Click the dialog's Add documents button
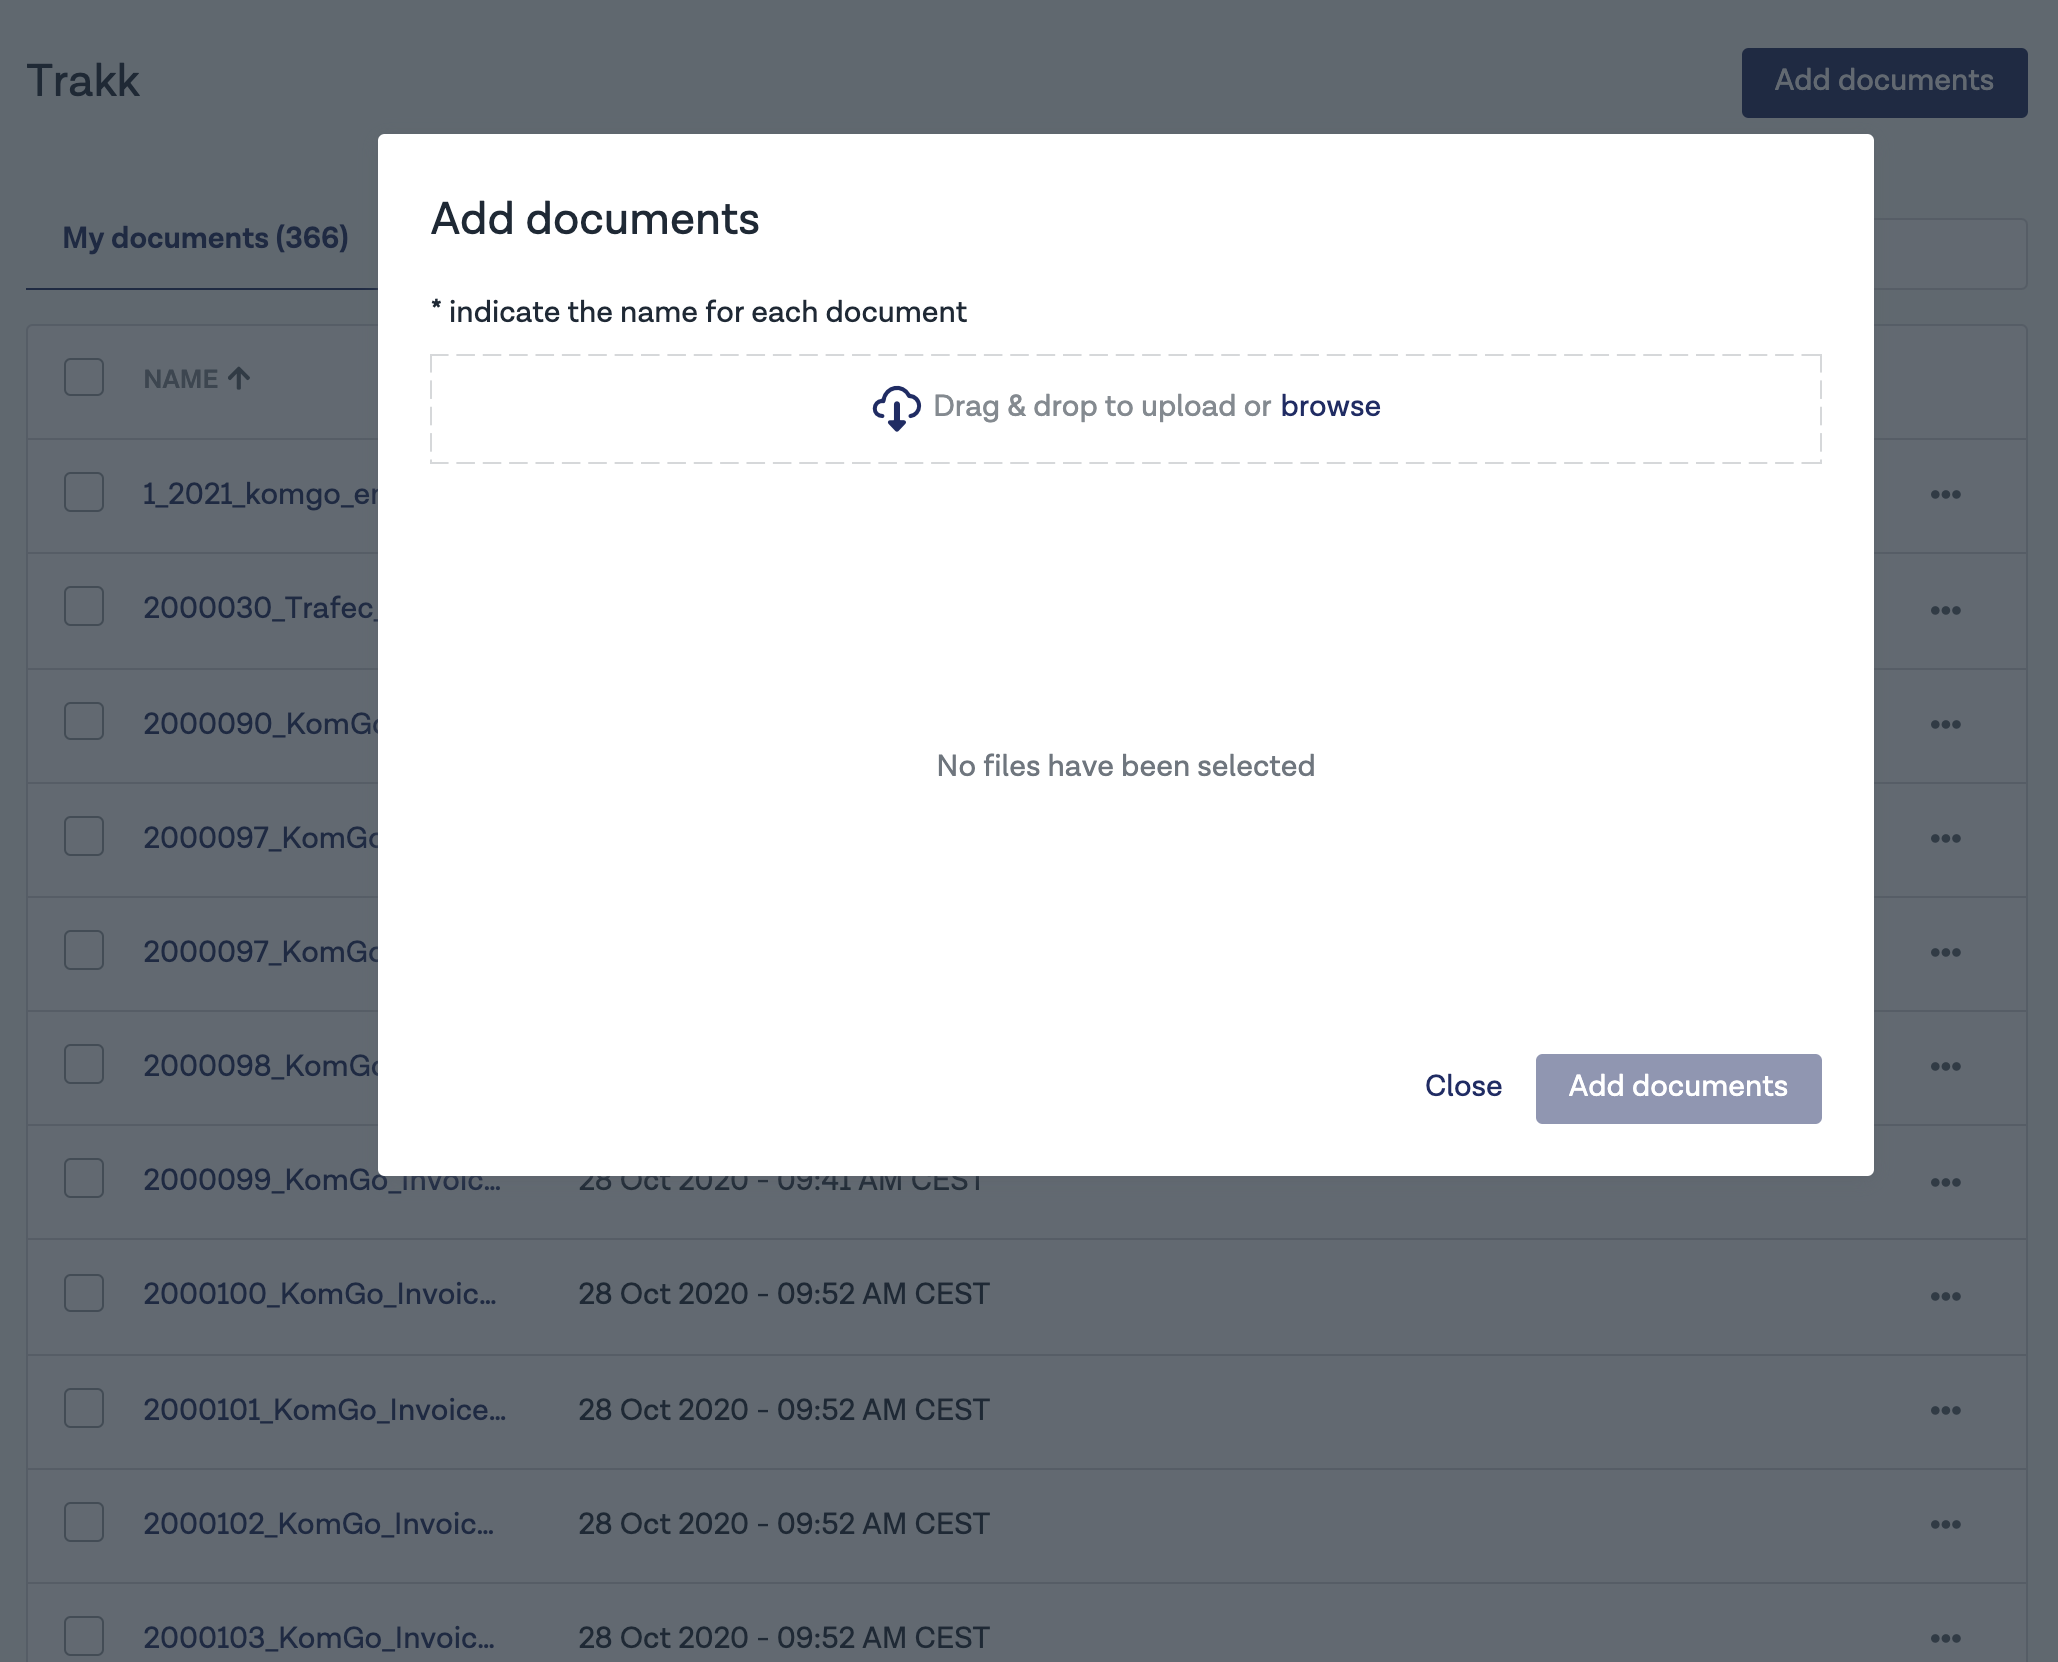The height and width of the screenshot is (1662, 2058). tap(1677, 1087)
